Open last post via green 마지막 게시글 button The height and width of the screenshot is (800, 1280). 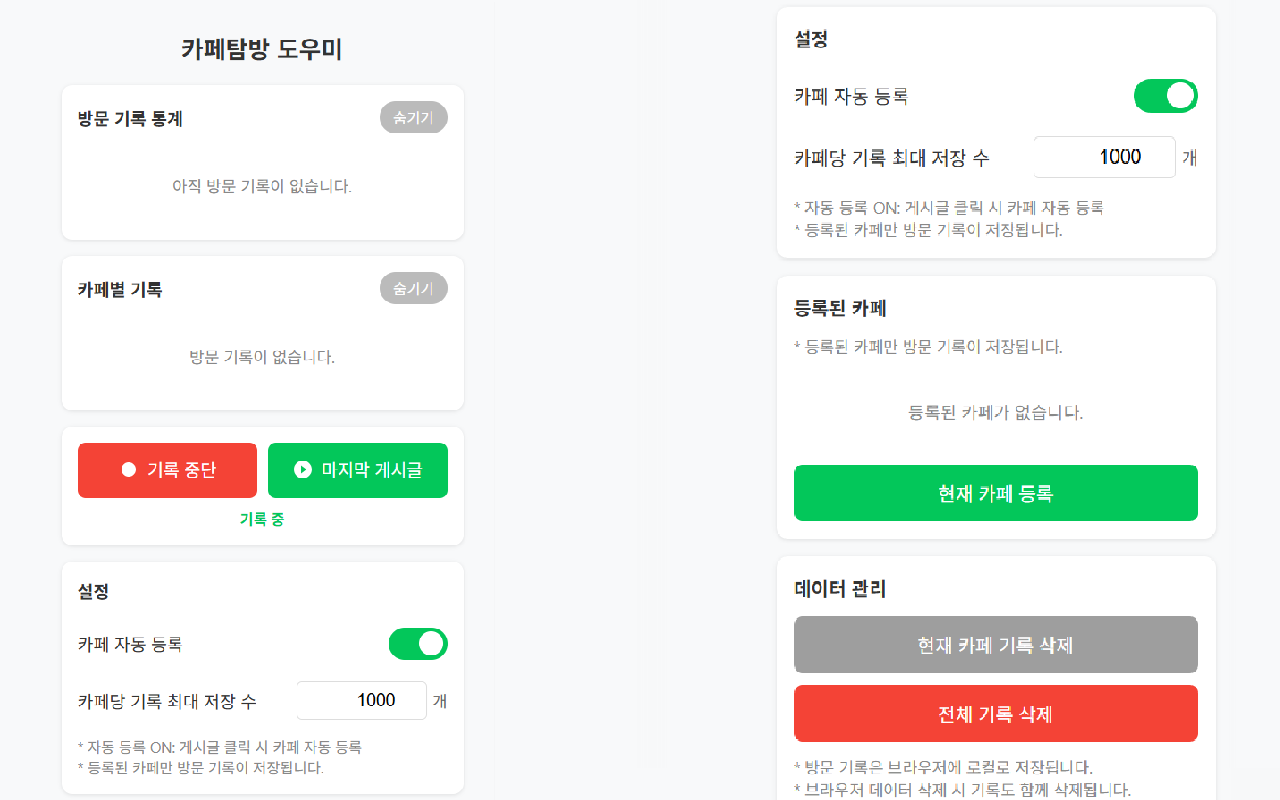click(x=358, y=470)
